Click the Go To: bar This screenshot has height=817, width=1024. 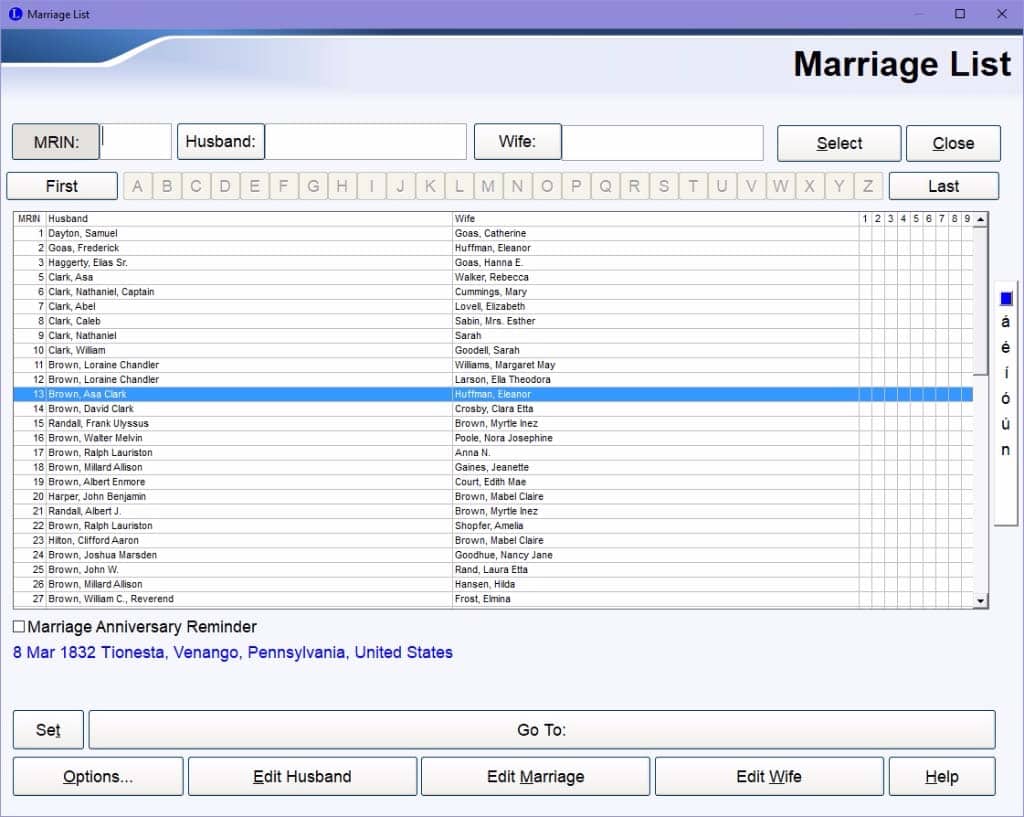(x=541, y=730)
